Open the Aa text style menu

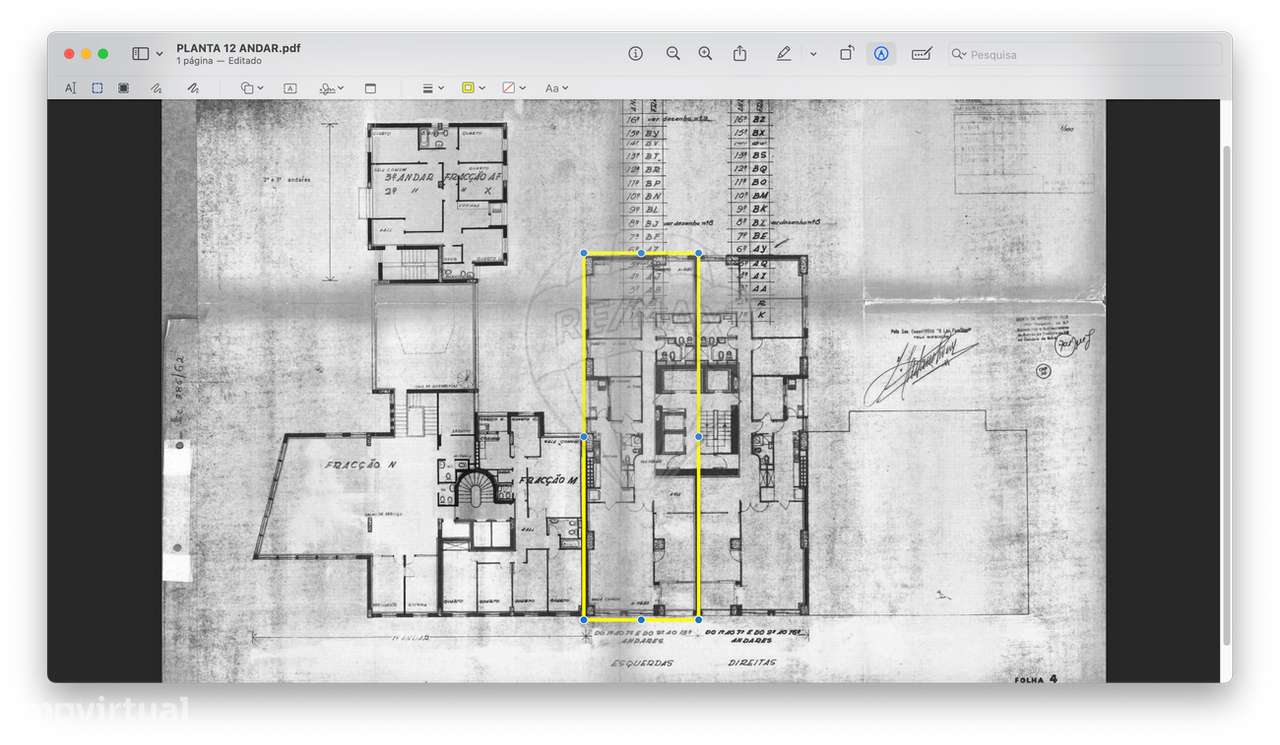click(x=556, y=88)
